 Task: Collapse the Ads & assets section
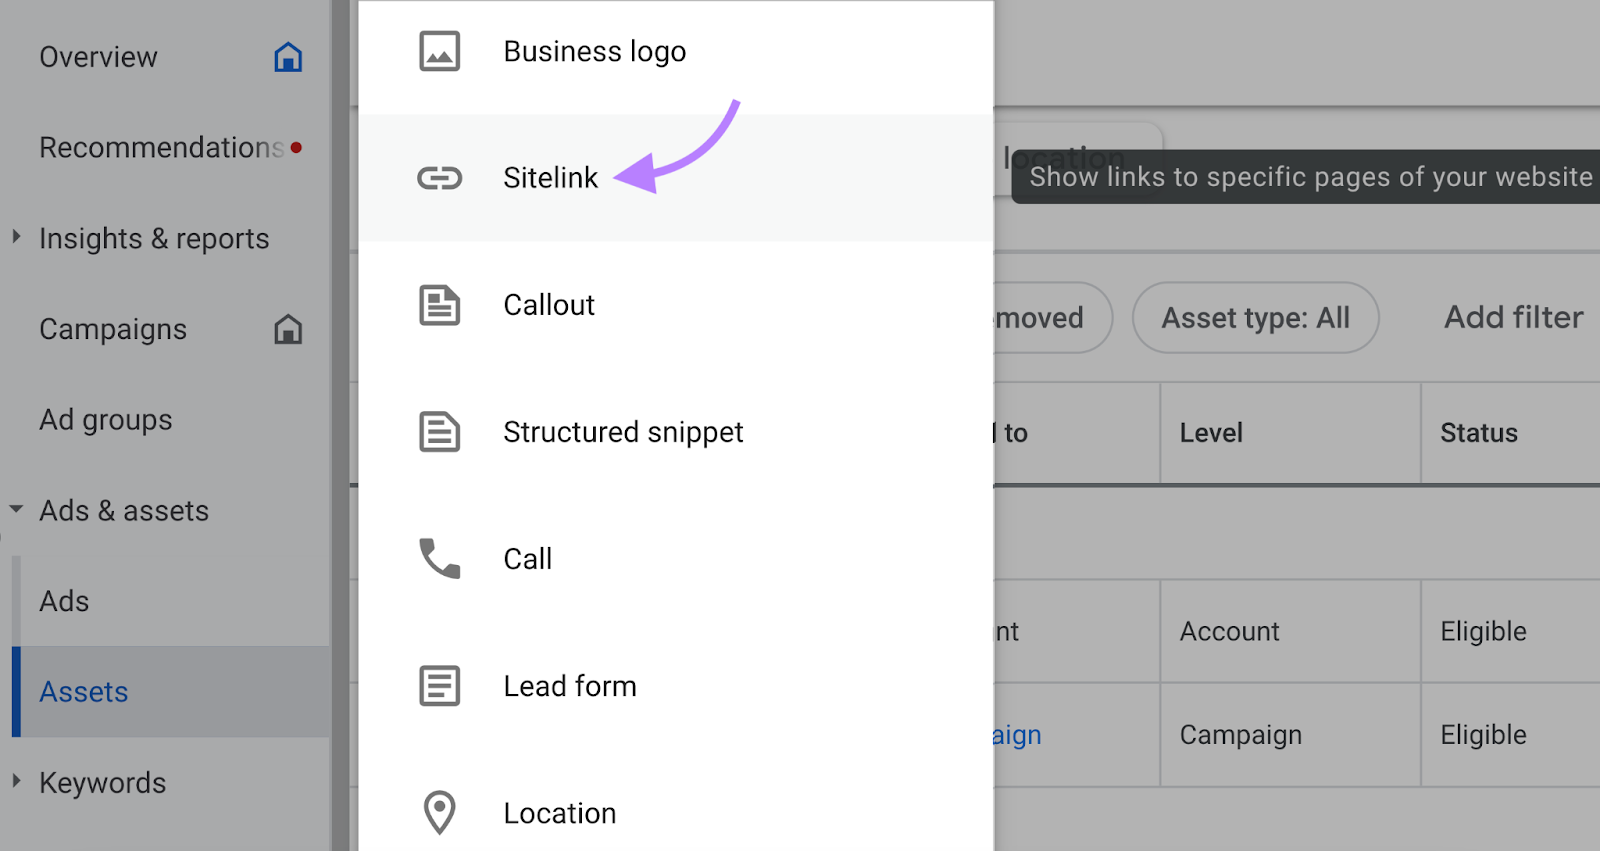point(17,509)
